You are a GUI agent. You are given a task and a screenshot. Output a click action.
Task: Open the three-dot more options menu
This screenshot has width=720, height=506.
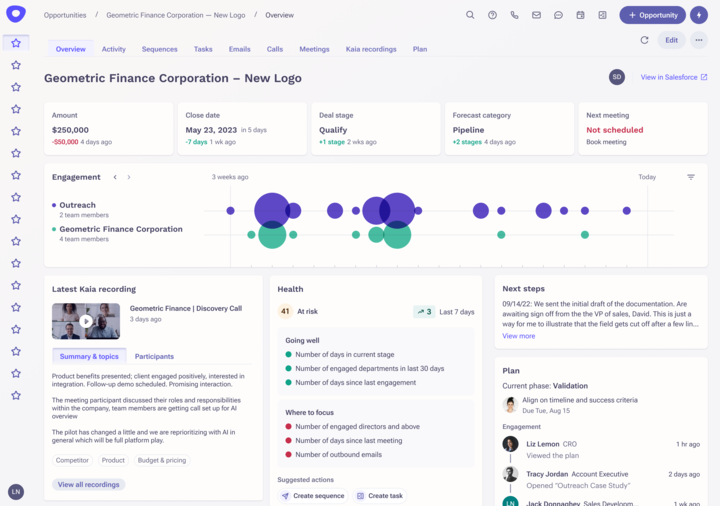tap(698, 40)
